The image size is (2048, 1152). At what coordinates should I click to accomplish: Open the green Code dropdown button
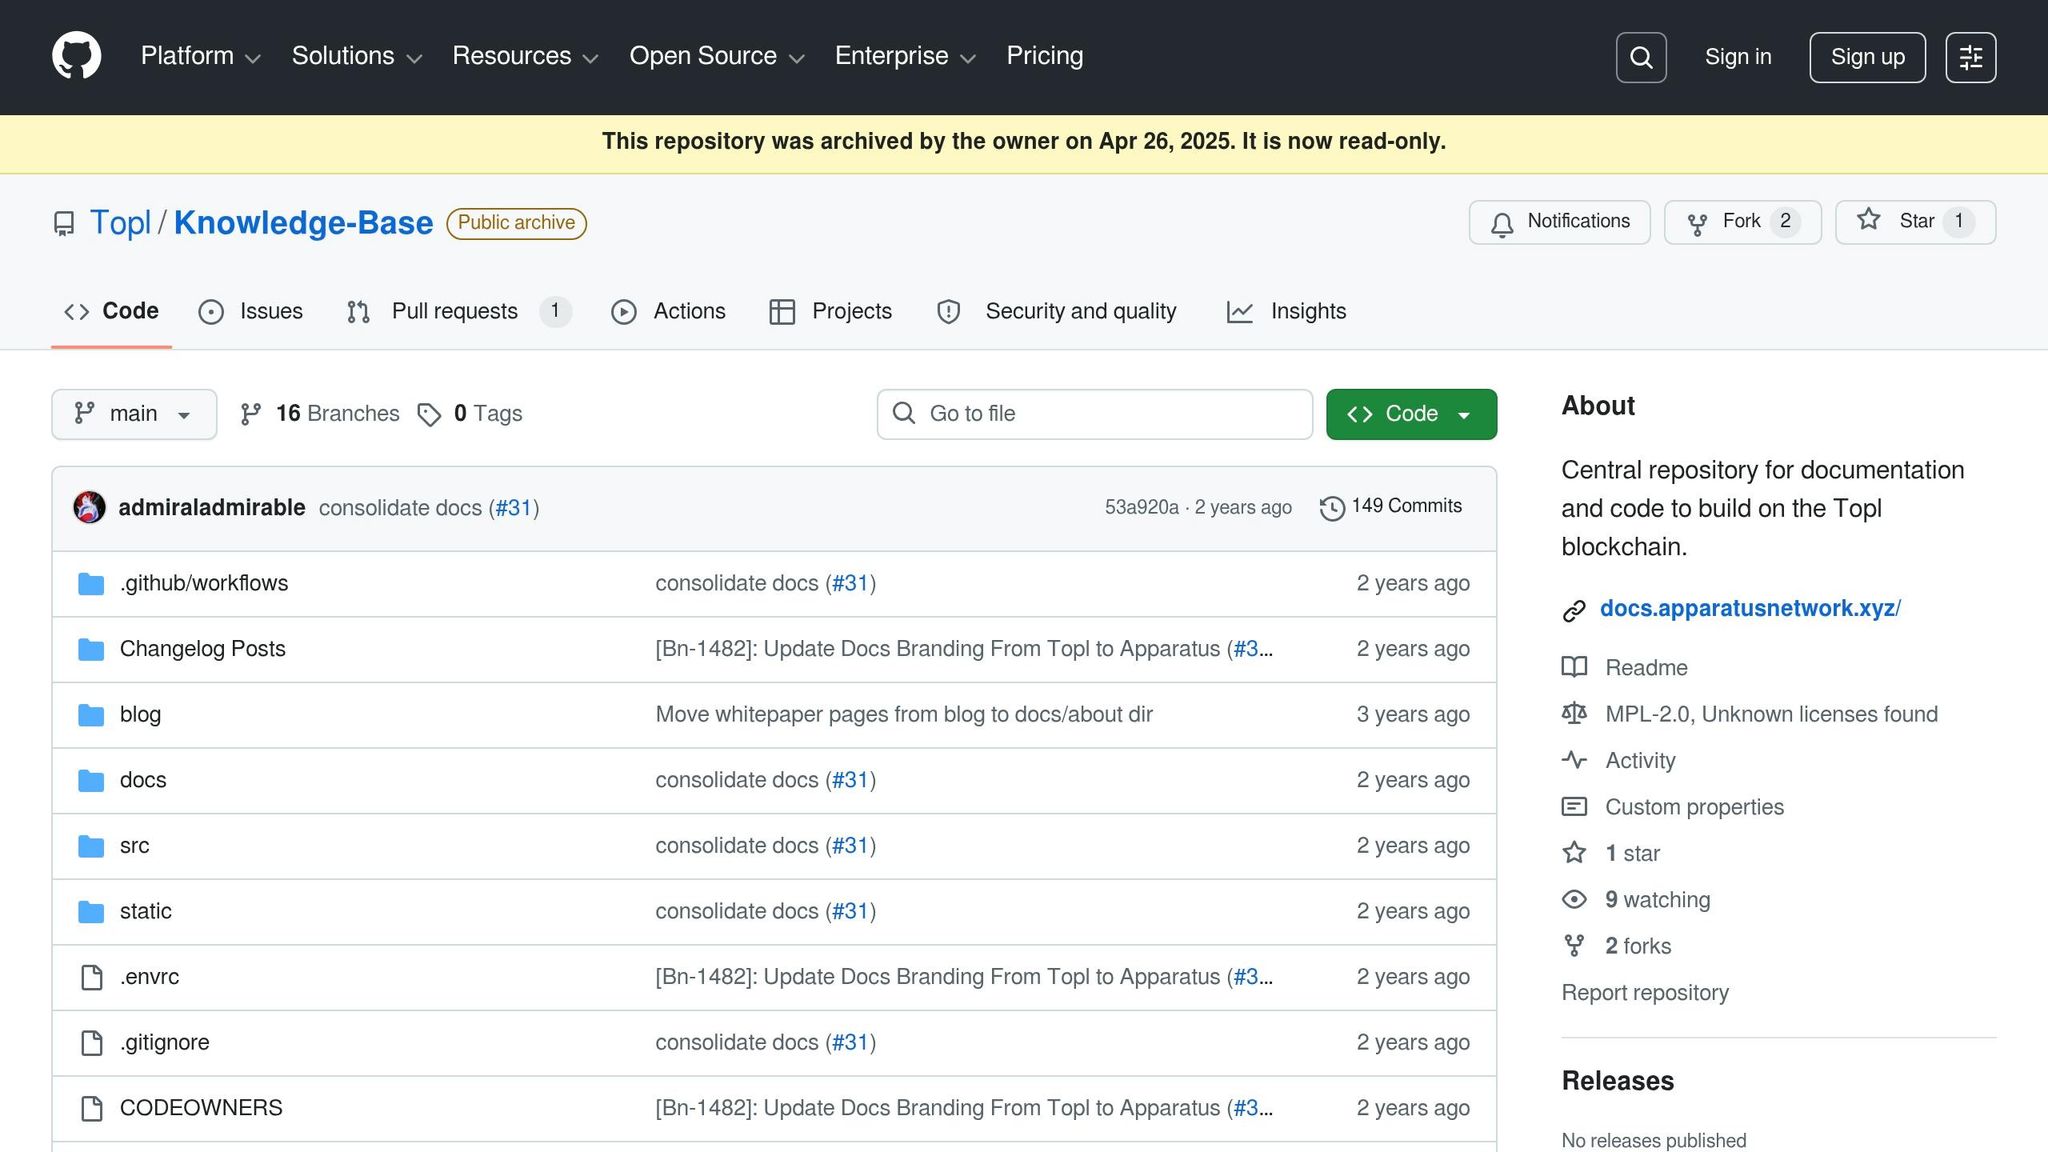[x=1410, y=414]
